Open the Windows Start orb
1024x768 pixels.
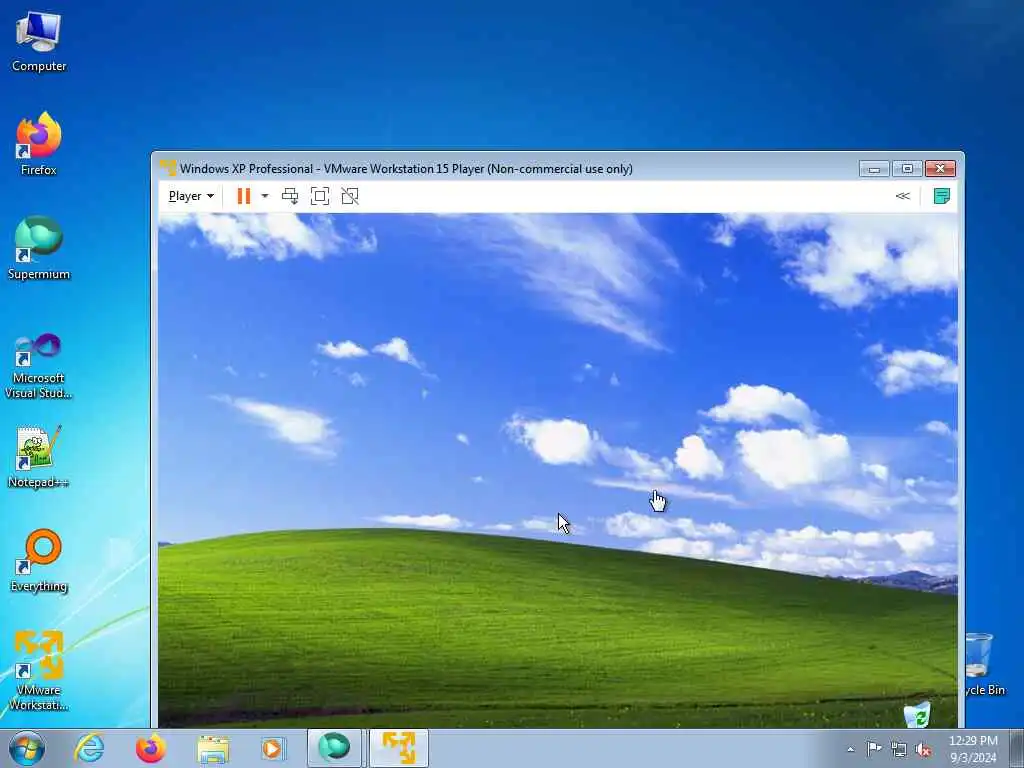(27, 748)
